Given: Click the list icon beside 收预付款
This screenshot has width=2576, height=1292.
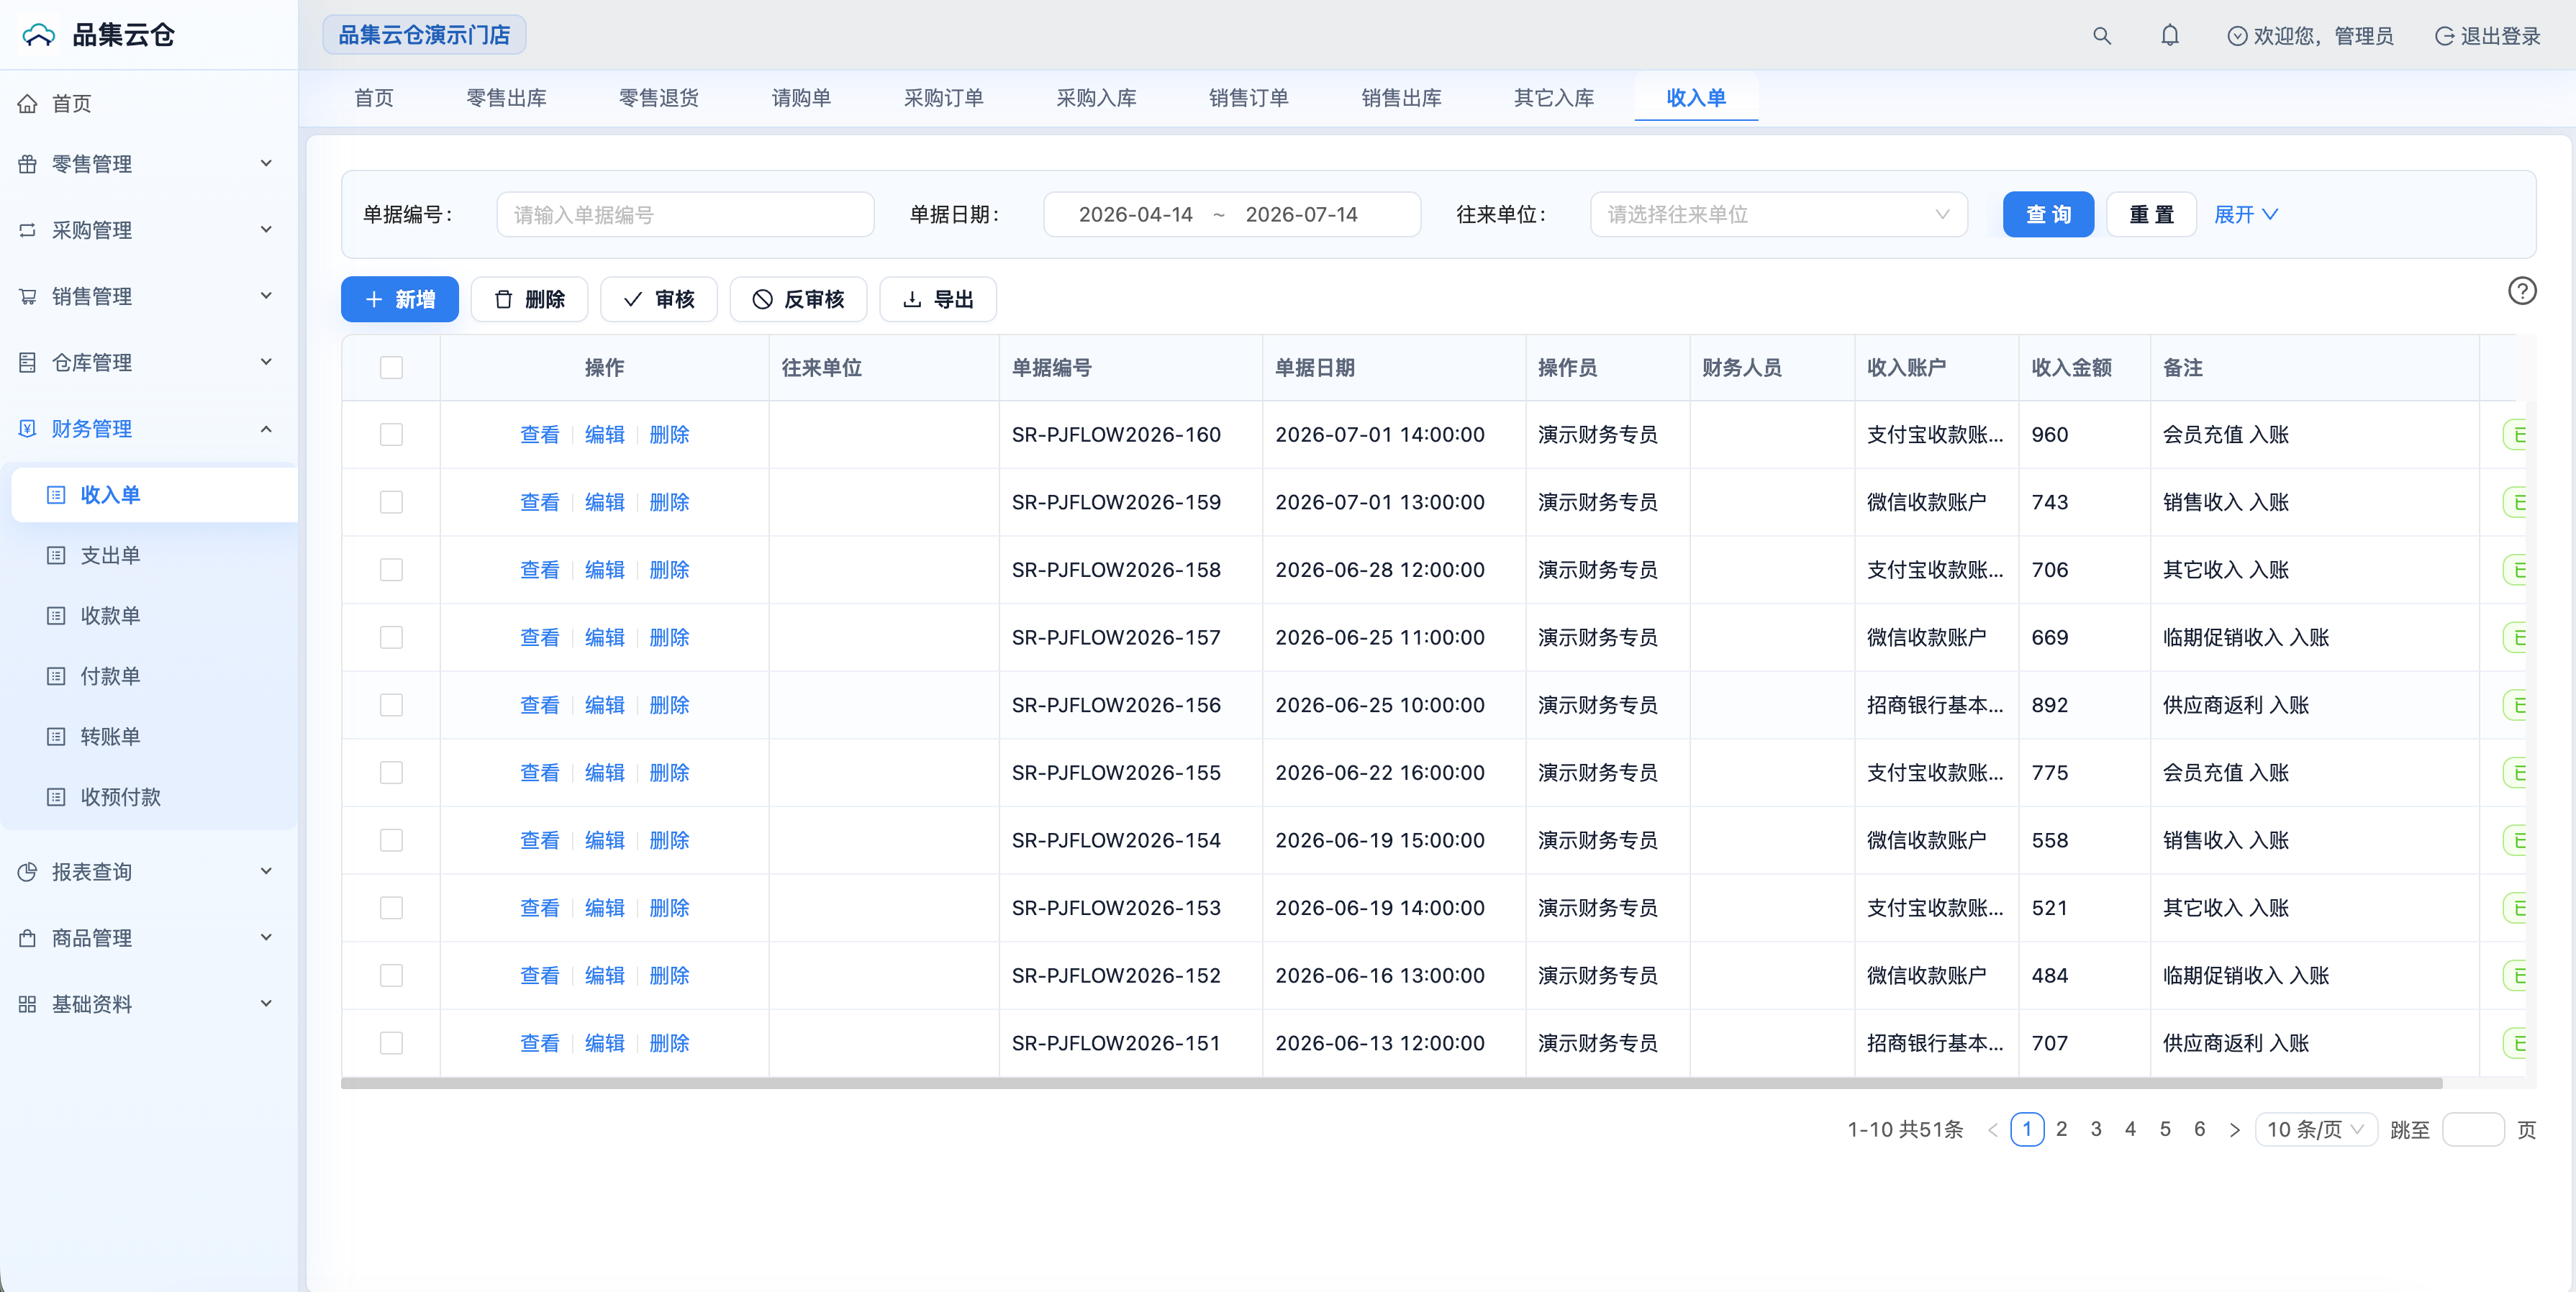Looking at the screenshot, I should (56, 797).
